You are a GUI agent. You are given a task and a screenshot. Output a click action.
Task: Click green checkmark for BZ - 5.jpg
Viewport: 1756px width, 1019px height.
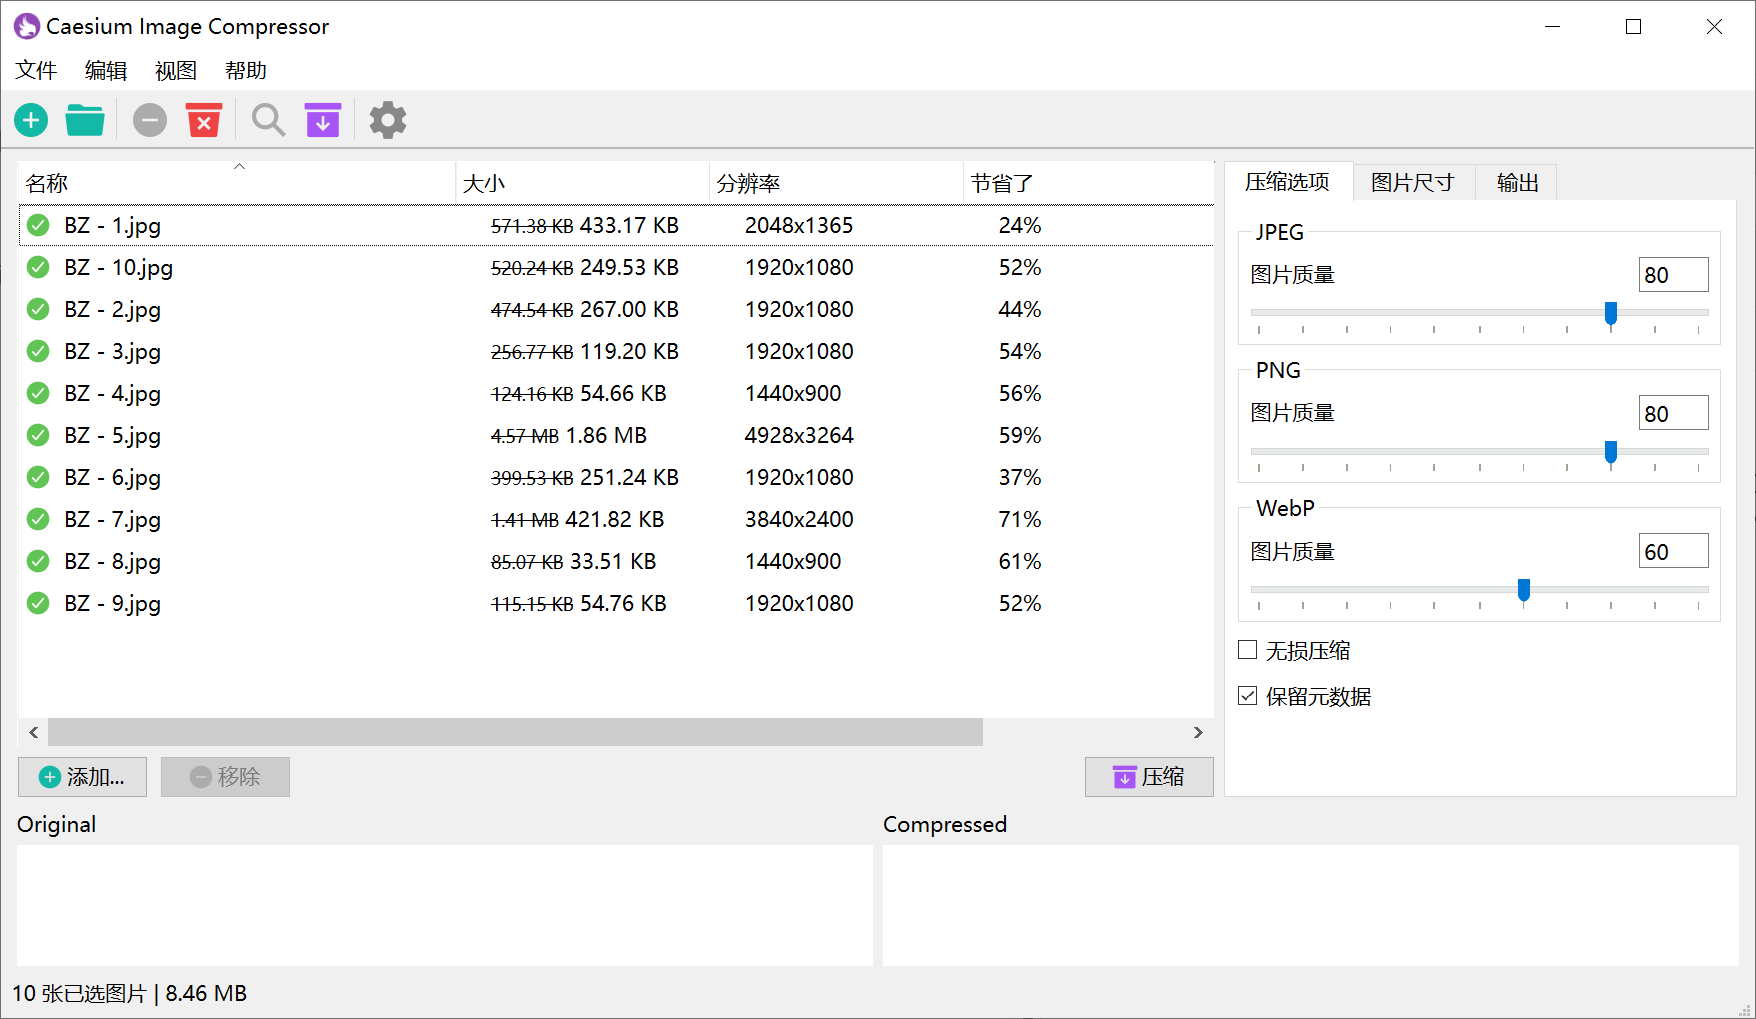pos(38,436)
